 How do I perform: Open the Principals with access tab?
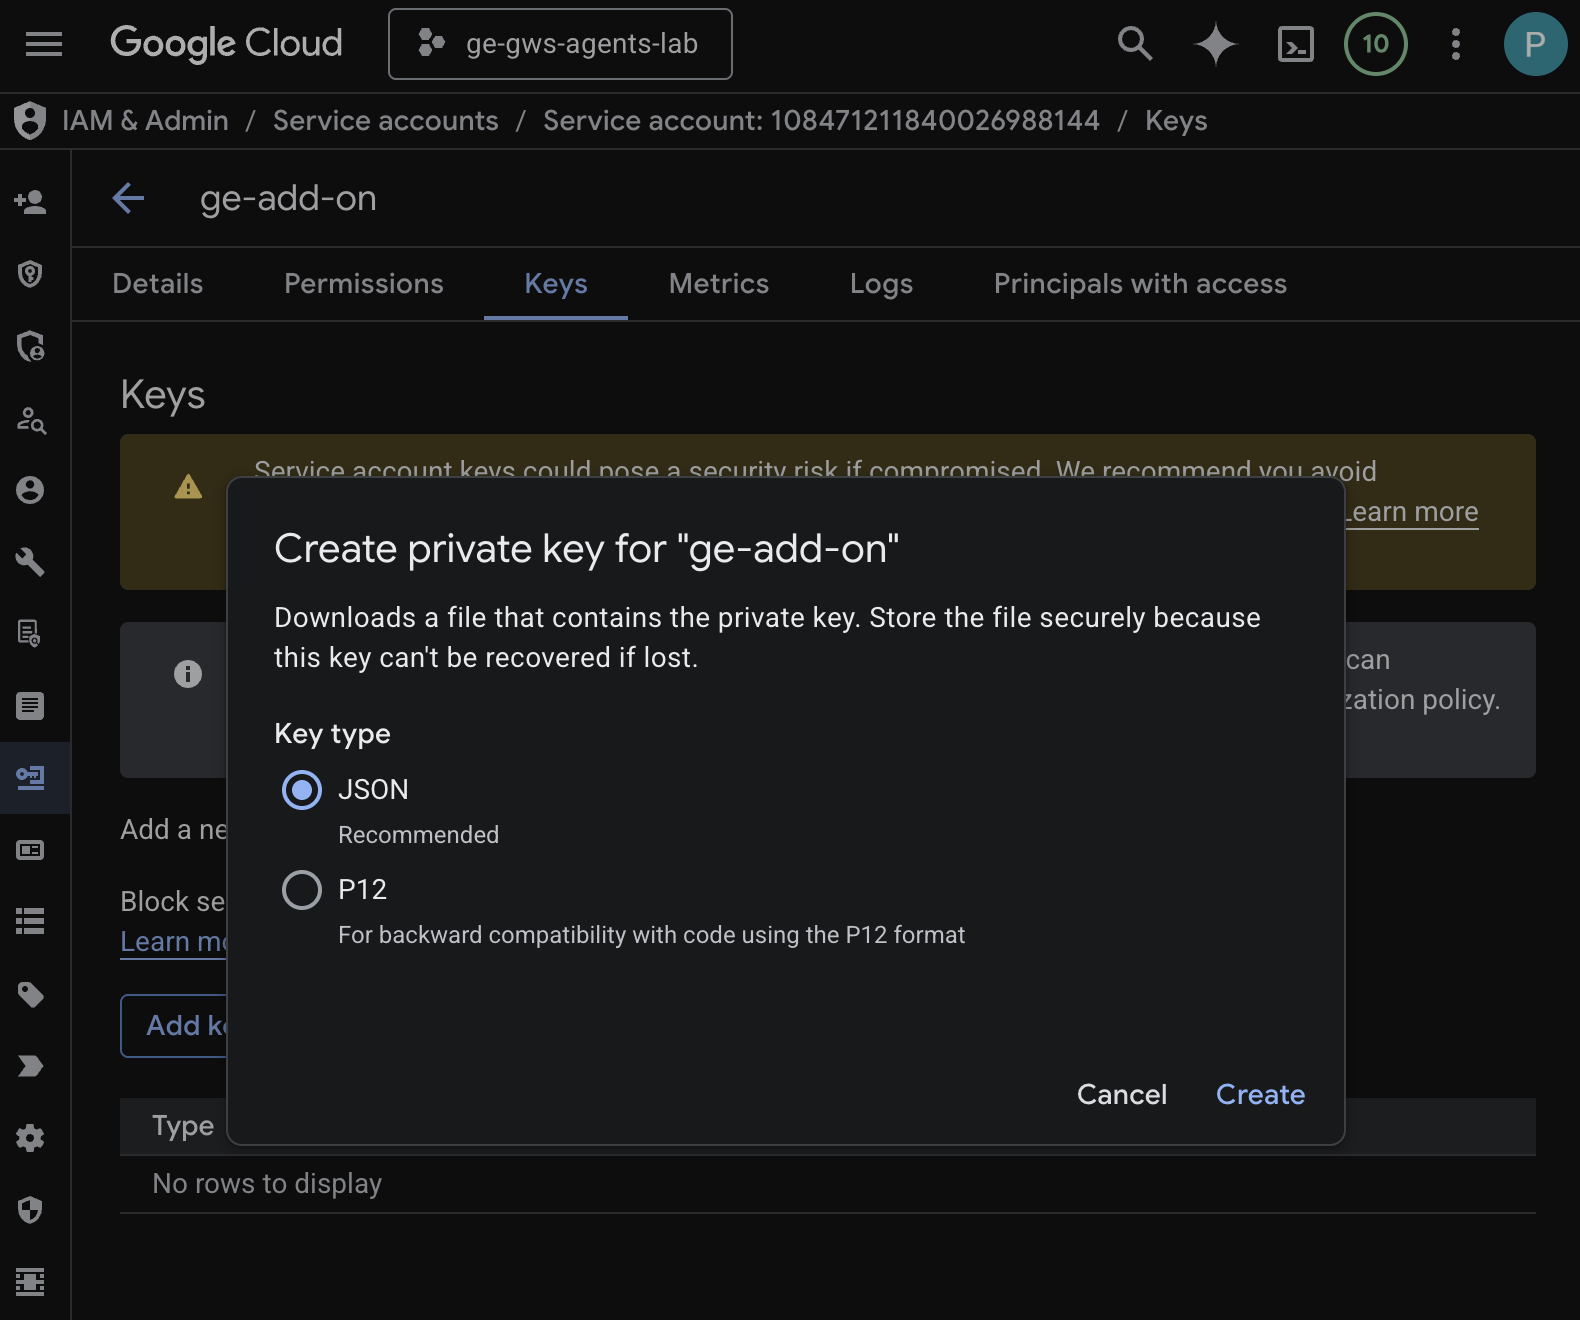[1139, 284]
